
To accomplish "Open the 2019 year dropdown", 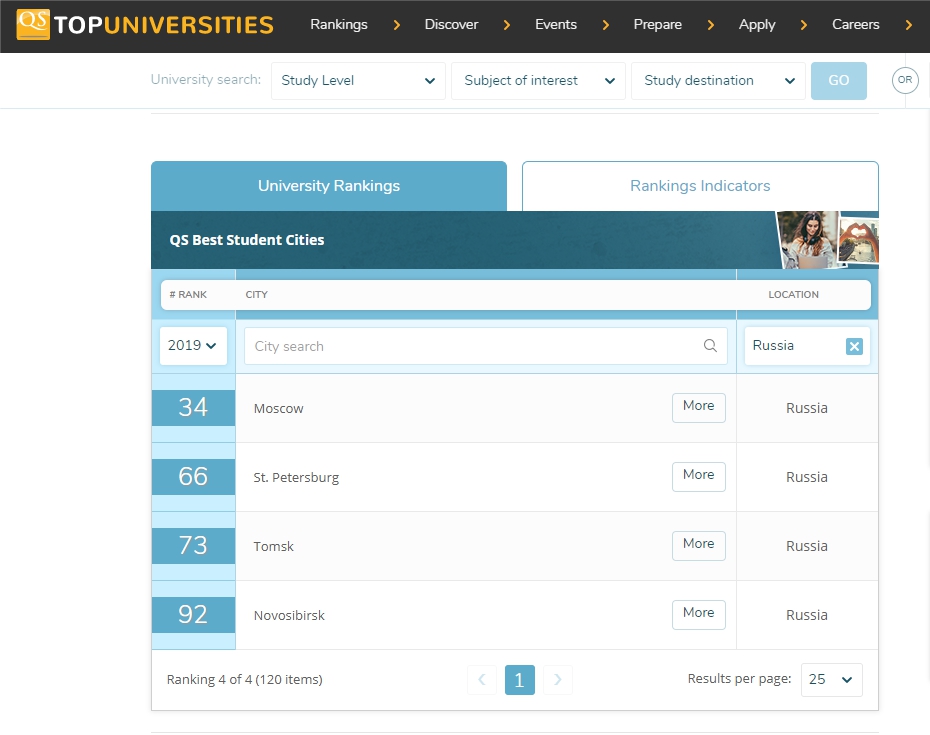I will point(193,345).
